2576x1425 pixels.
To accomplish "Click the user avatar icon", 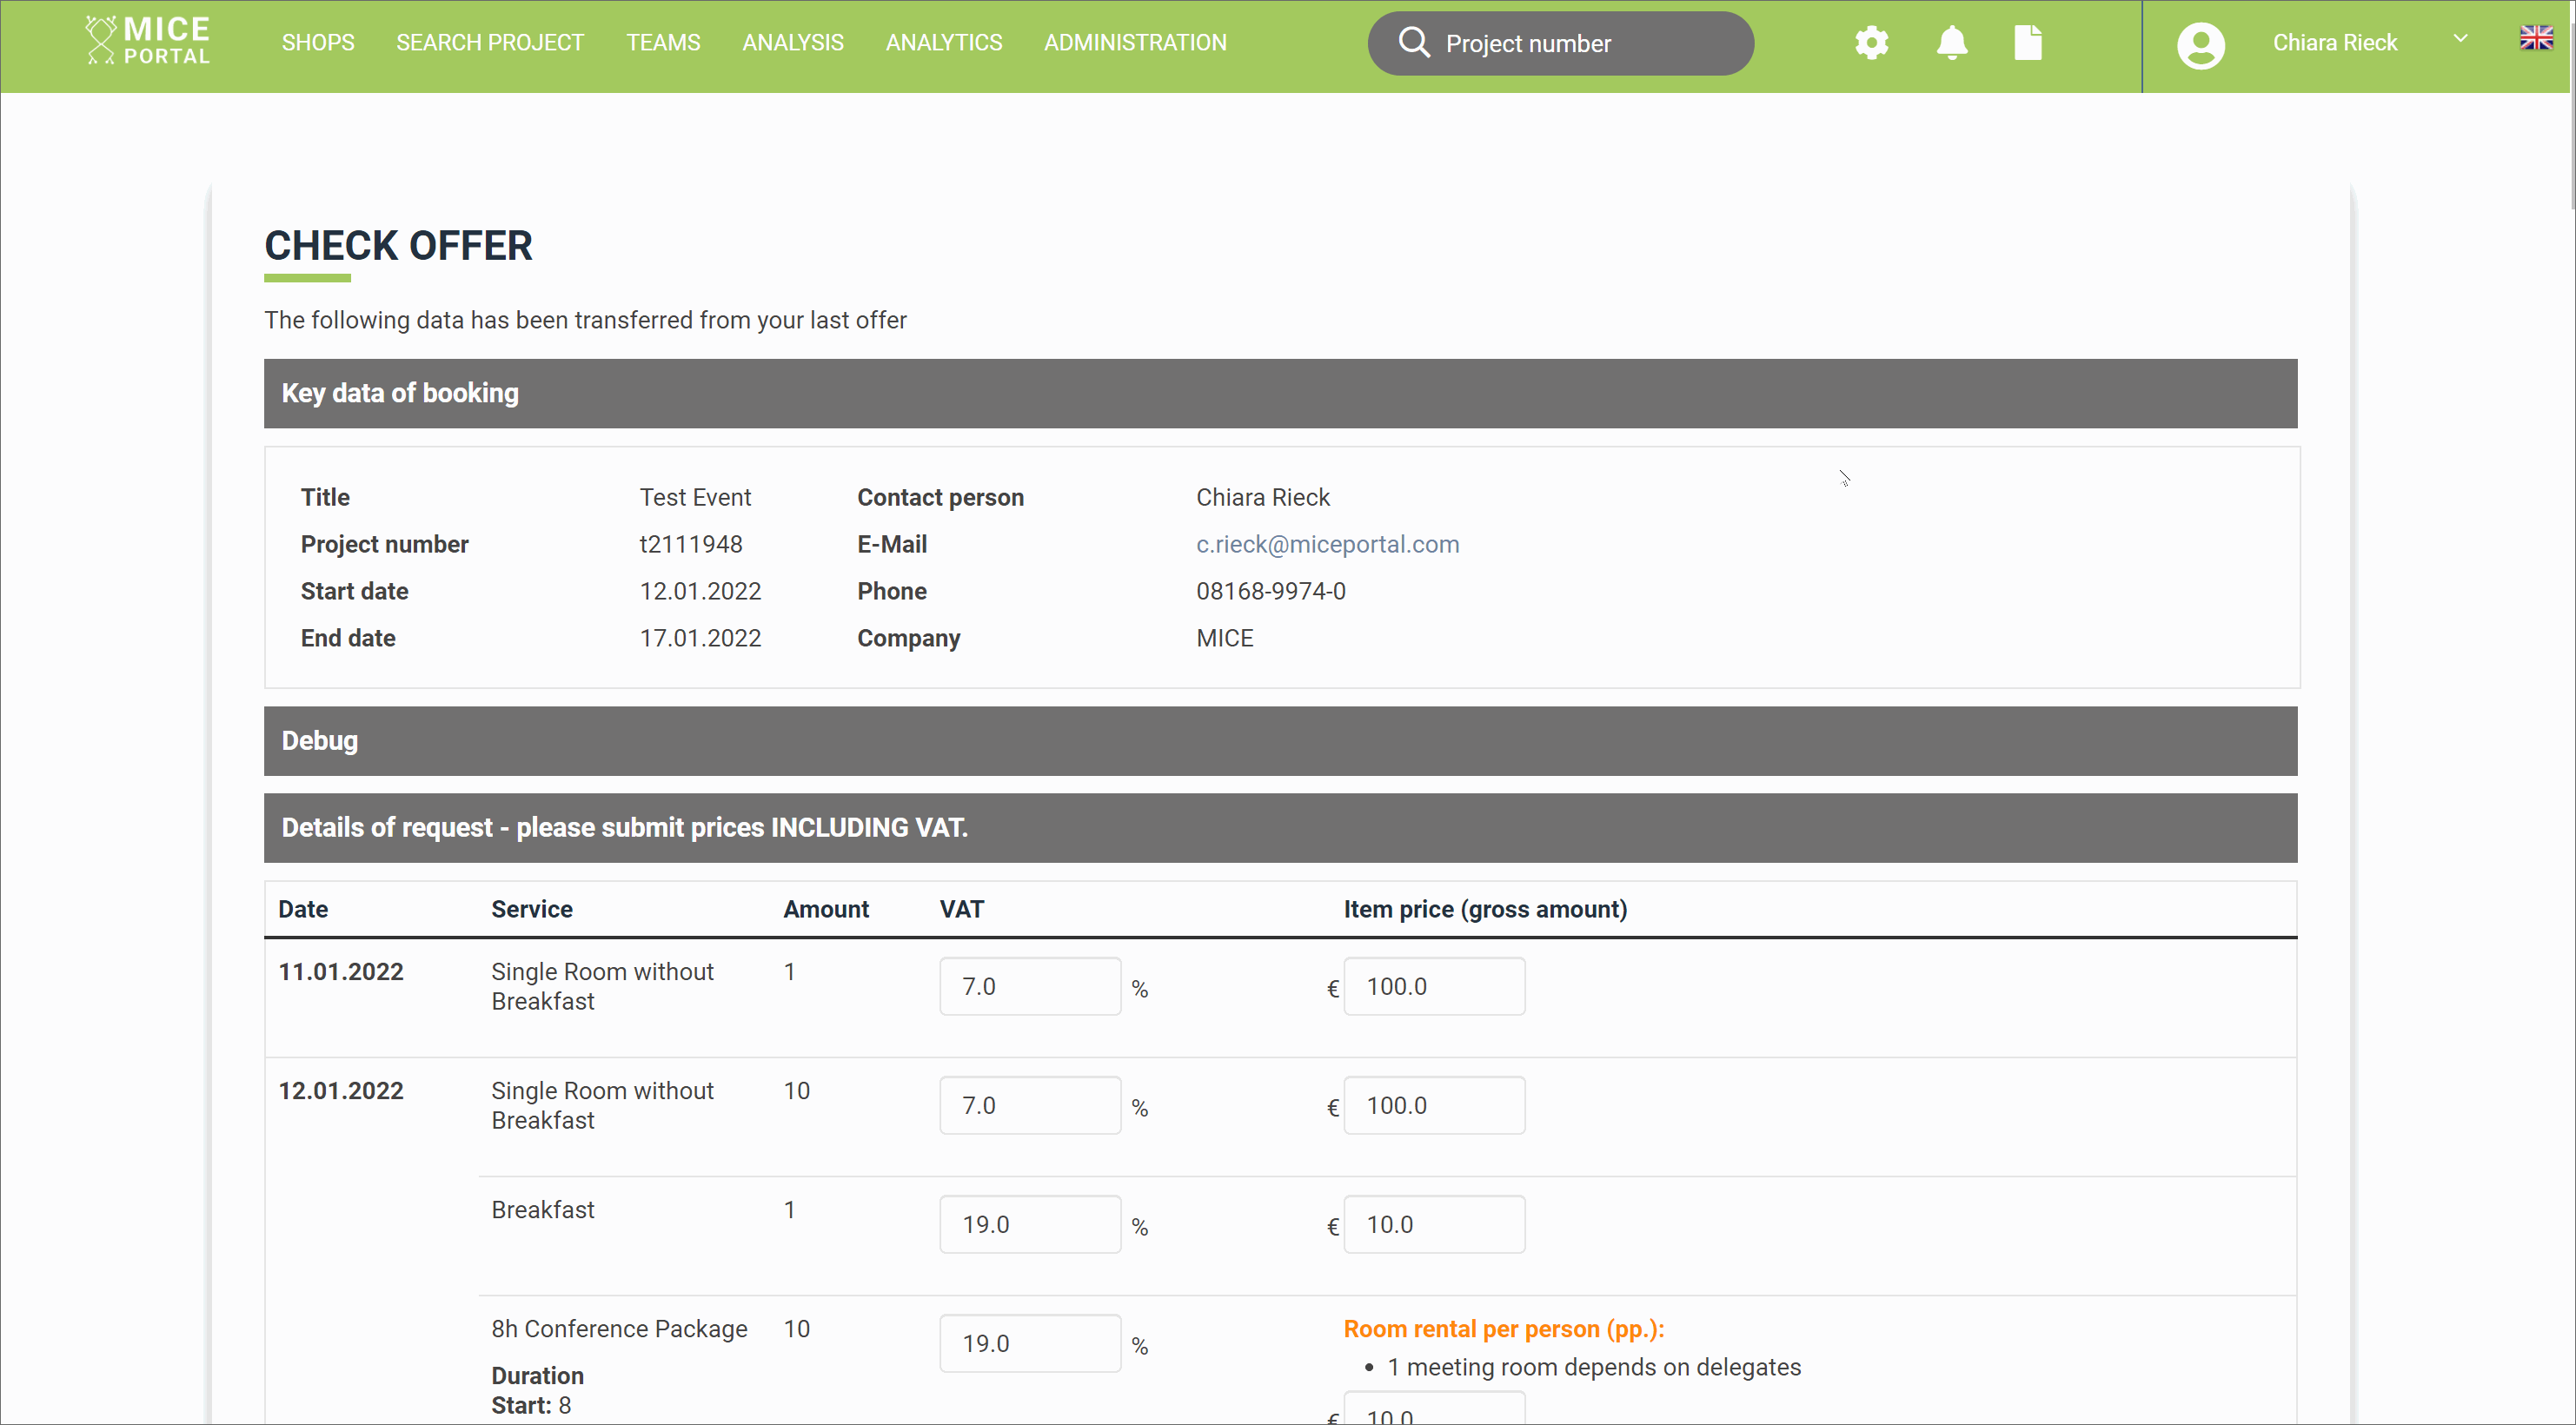I will (x=2200, y=45).
